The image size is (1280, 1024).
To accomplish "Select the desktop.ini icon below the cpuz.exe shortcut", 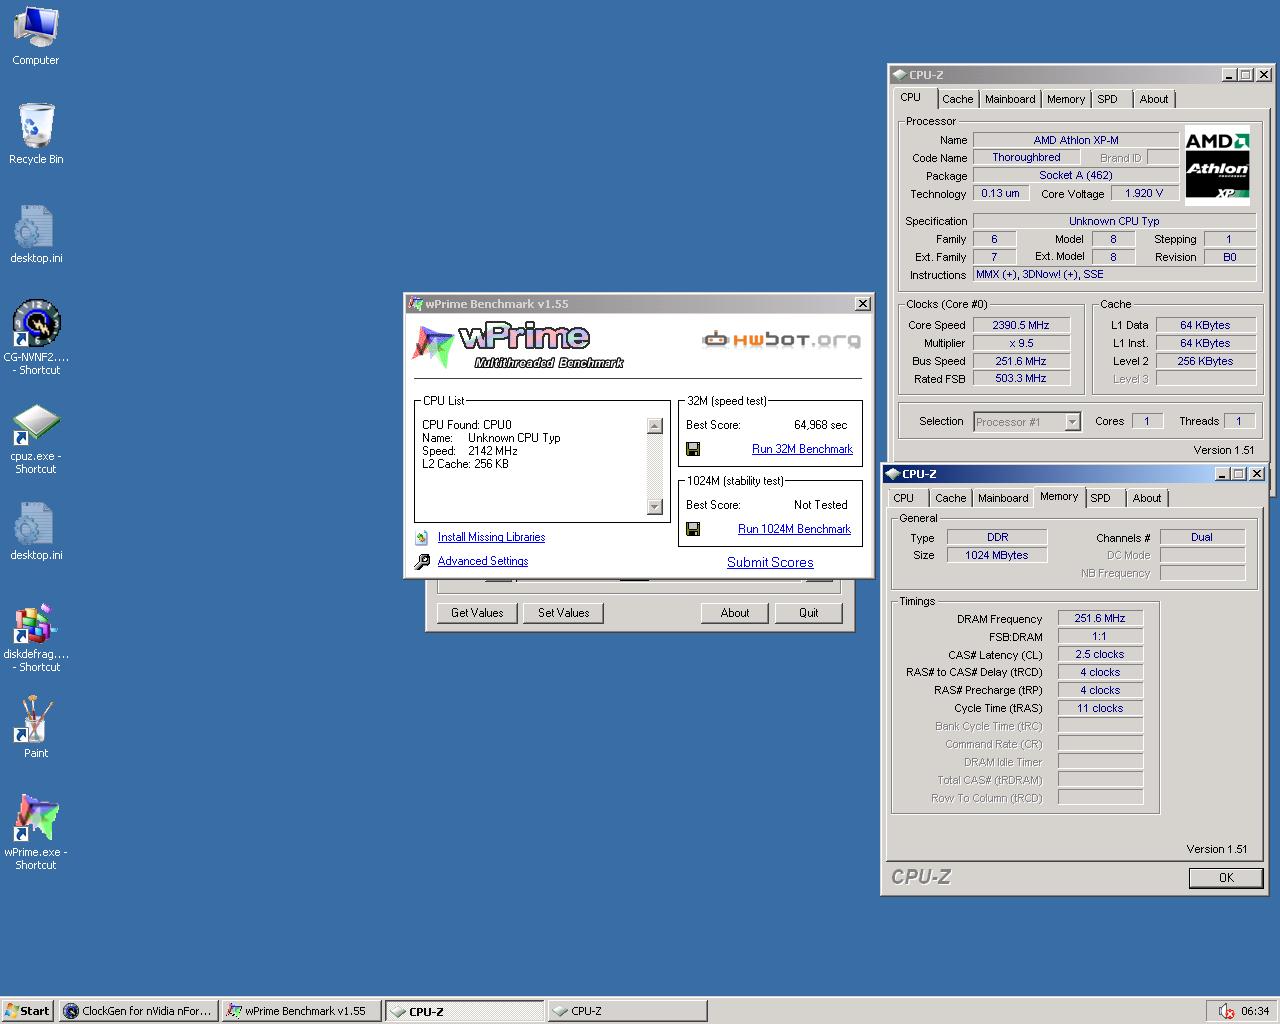I will pos(36,531).
